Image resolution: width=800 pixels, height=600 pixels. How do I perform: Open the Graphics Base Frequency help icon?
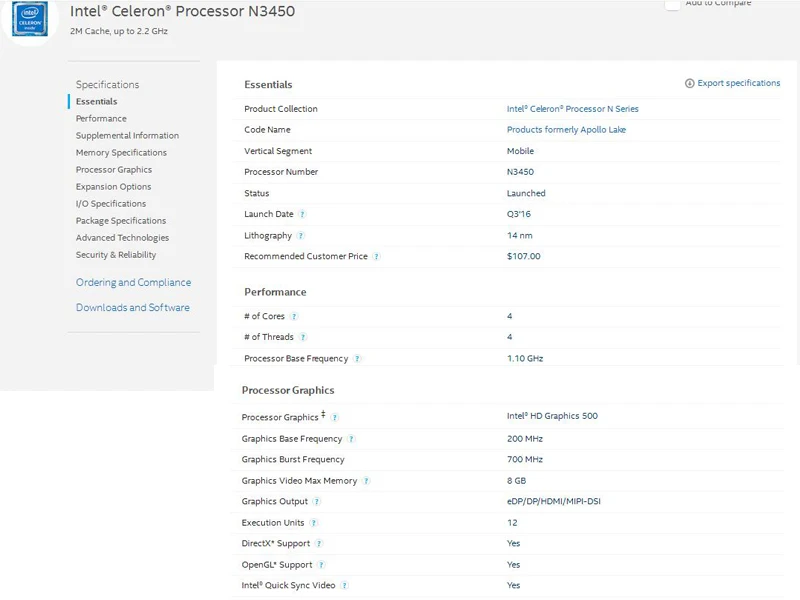(x=351, y=439)
